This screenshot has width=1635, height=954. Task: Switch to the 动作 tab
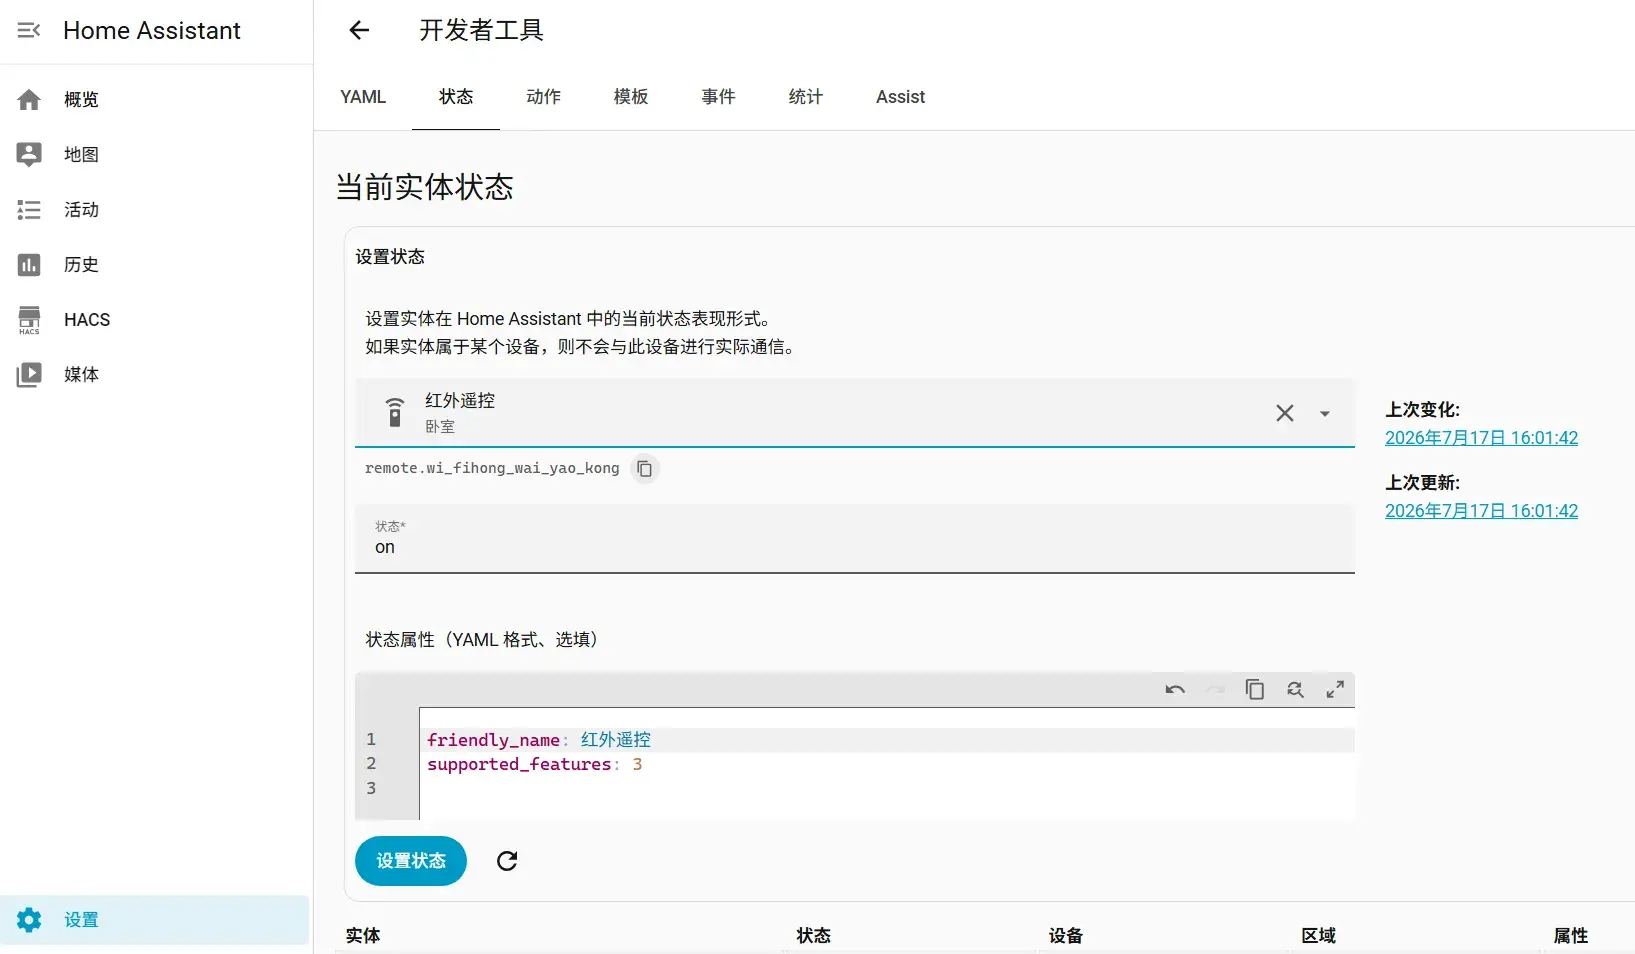pos(543,97)
